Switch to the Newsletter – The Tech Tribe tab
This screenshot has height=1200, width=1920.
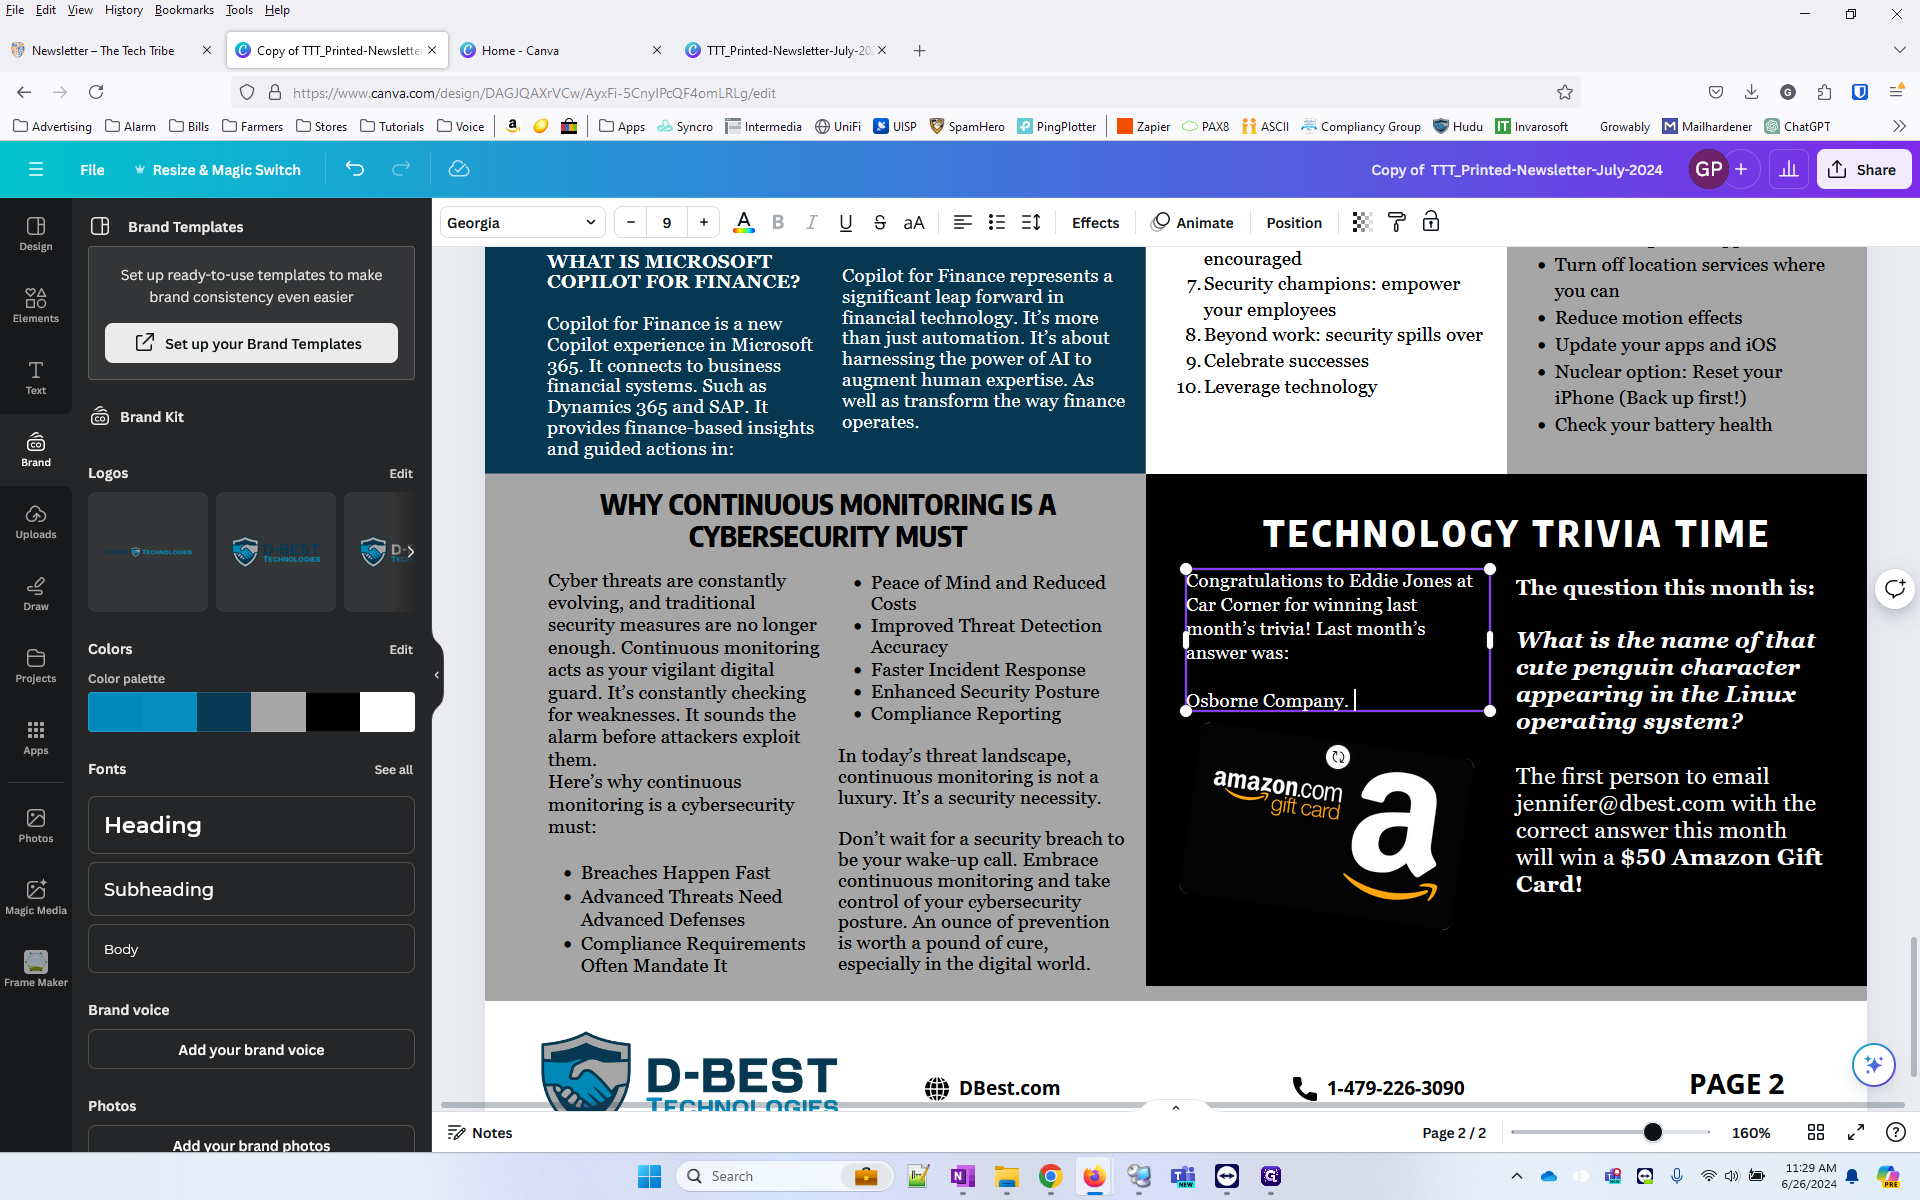click(103, 50)
